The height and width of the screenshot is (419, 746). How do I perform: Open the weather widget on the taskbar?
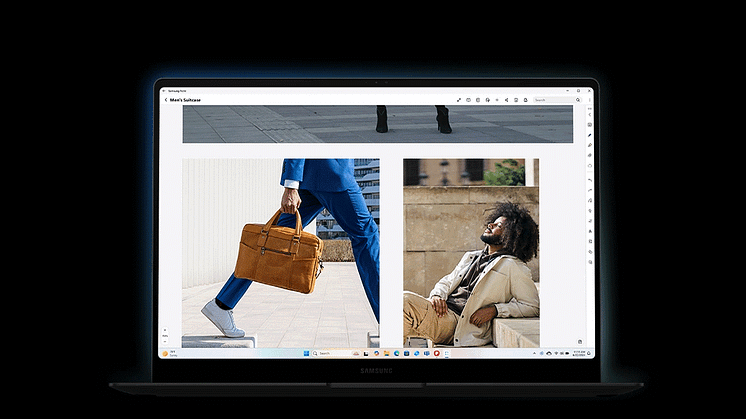click(x=168, y=353)
